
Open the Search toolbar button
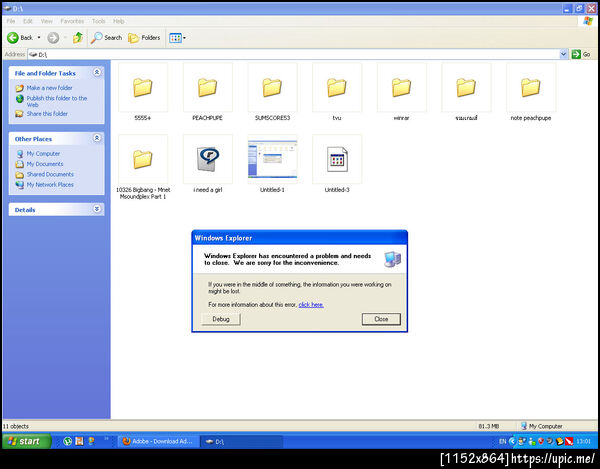pyautogui.click(x=107, y=37)
